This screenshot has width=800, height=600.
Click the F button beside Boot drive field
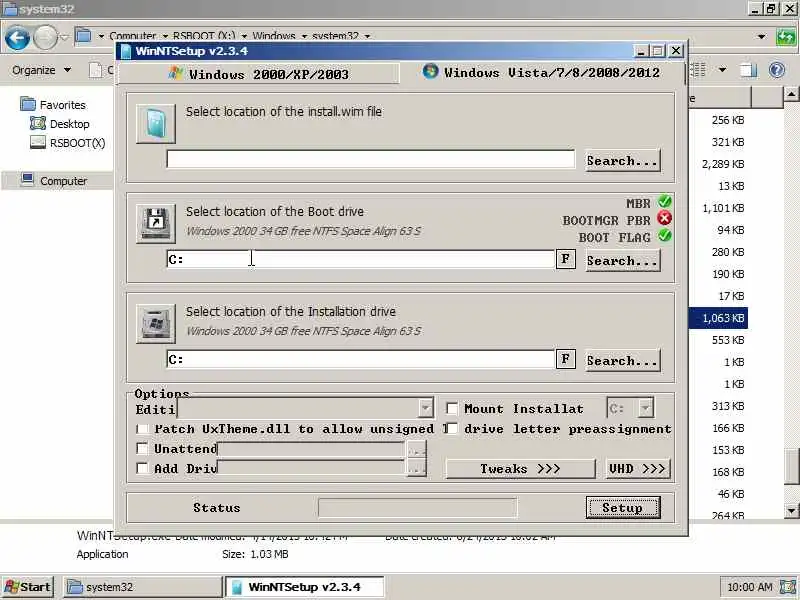[565, 259]
